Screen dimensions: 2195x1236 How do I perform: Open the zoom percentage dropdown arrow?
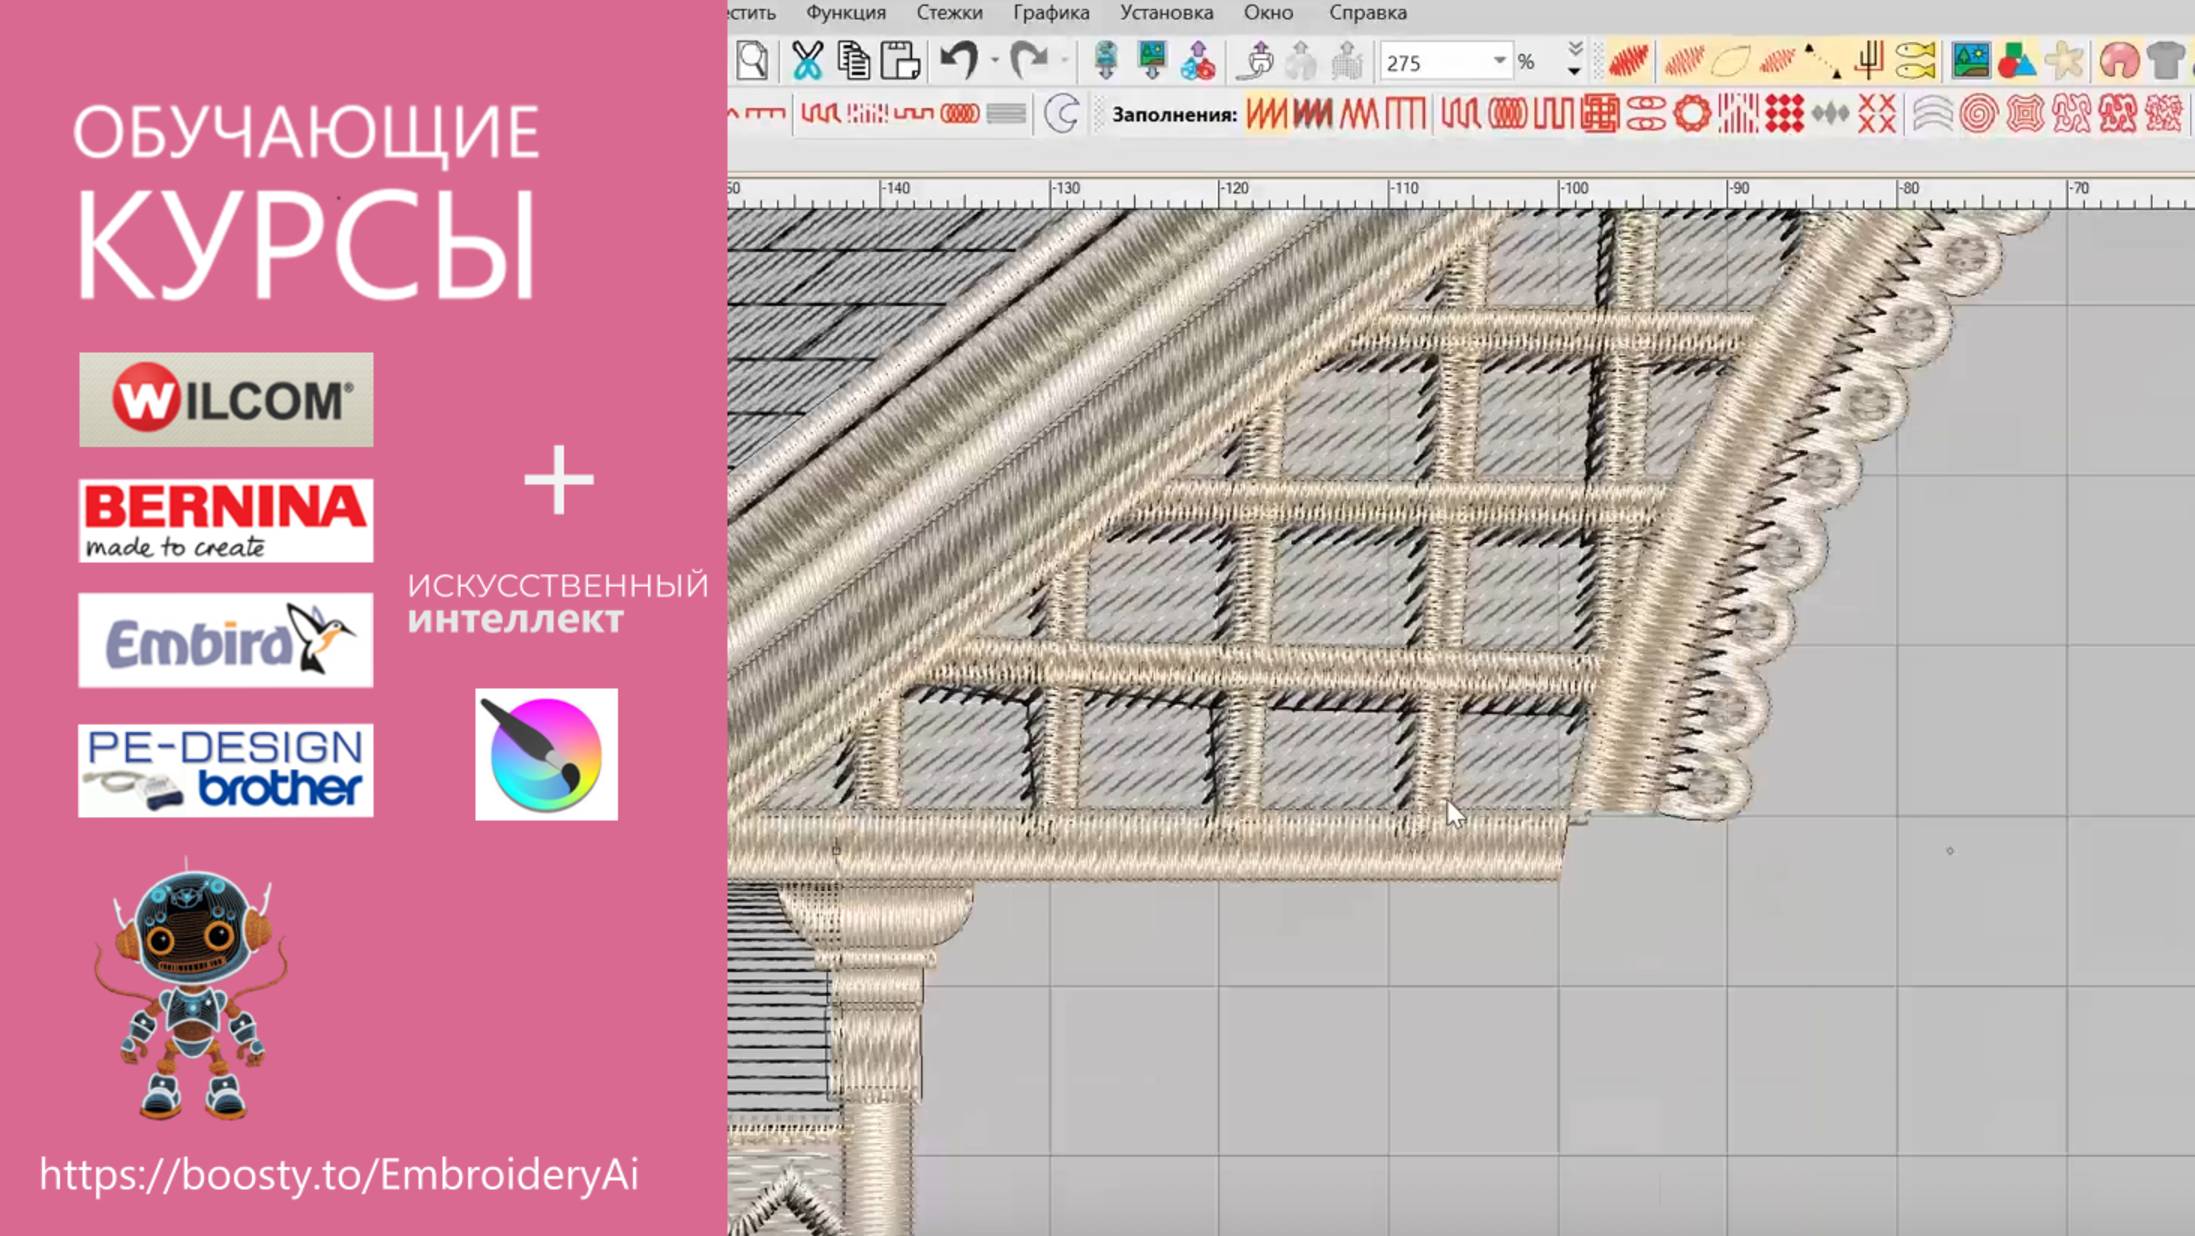point(1499,61)
